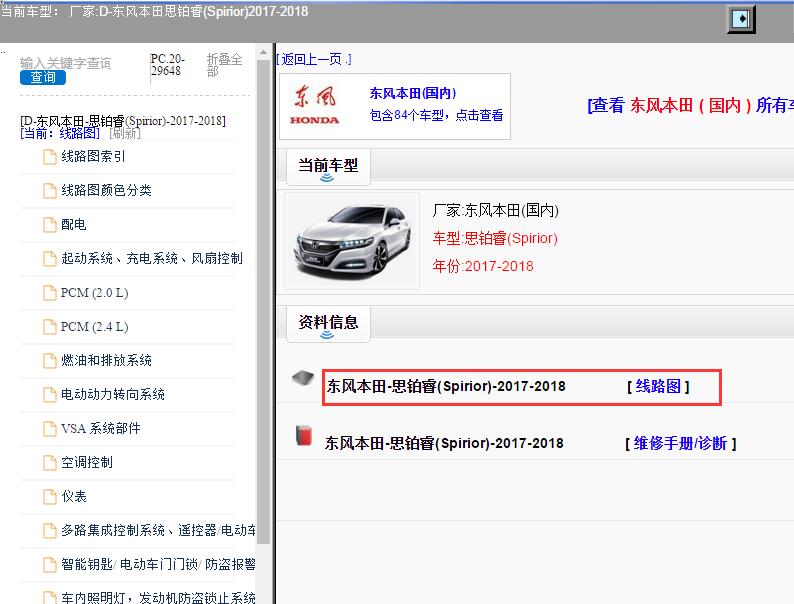The width and height of the screenshot is (794, 604).
Task: Click the 查询 search button
Action: point(43,77)
